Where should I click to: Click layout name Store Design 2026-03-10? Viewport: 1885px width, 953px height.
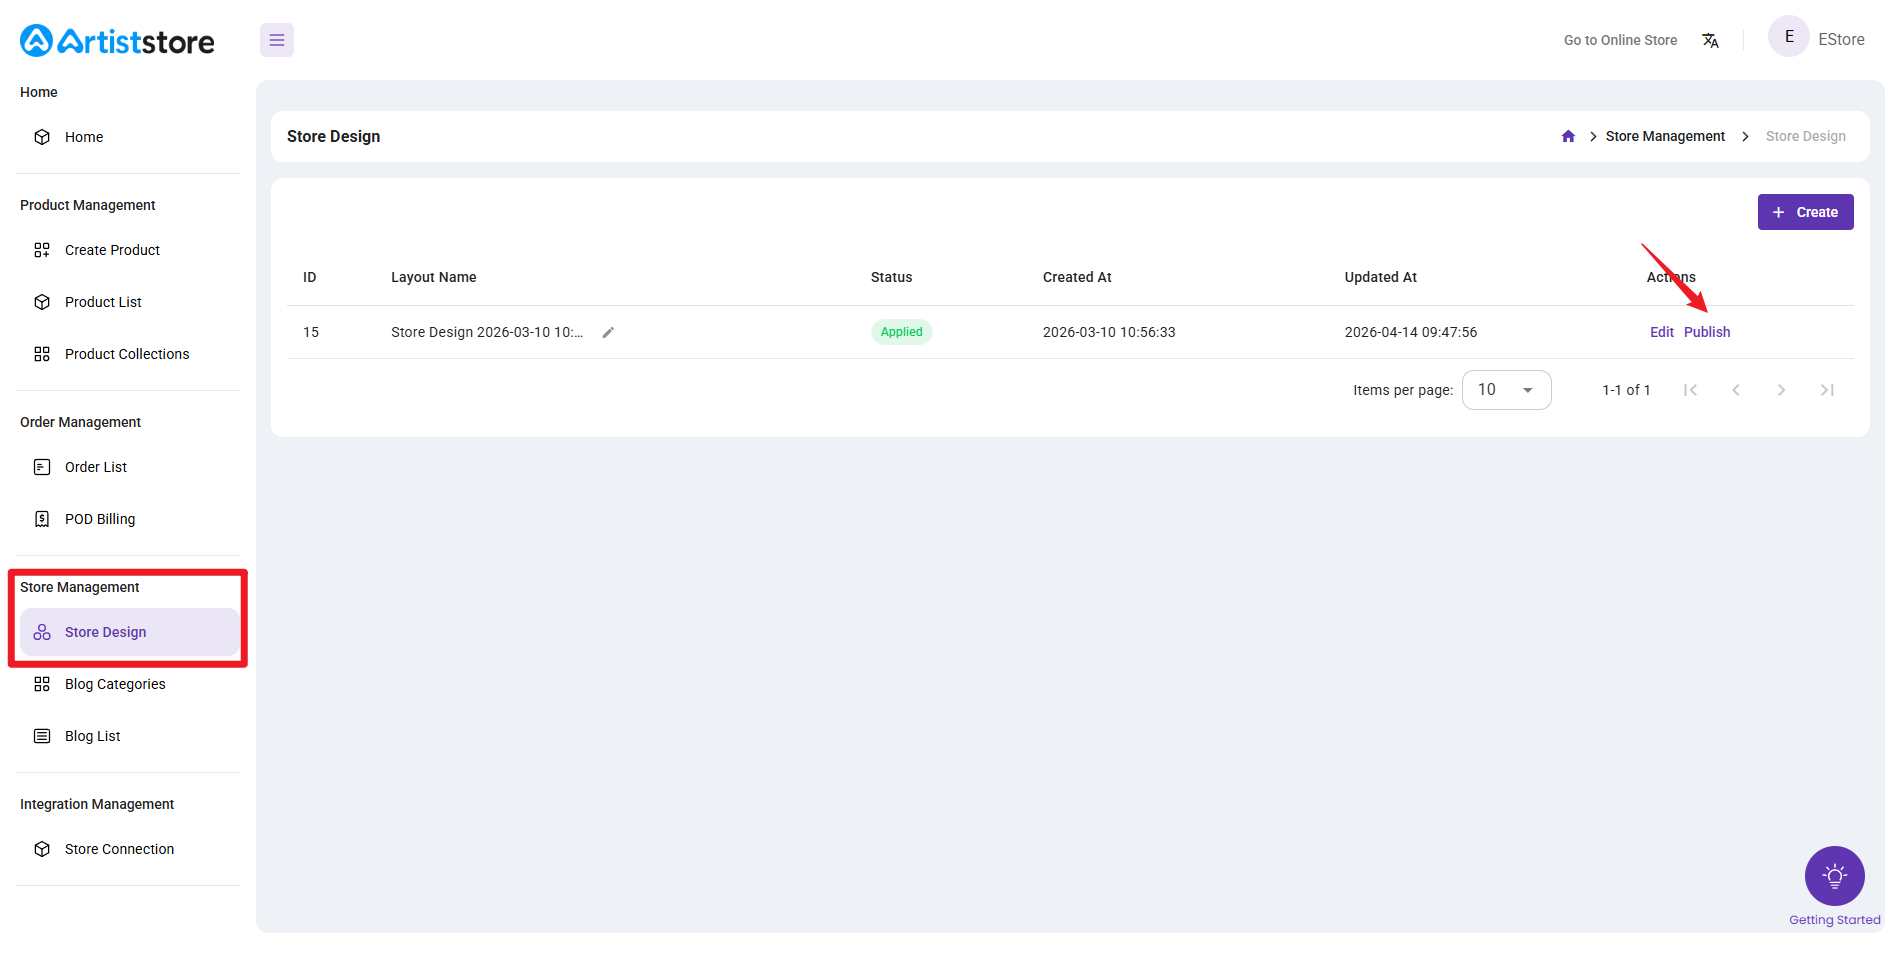[487, 332]
